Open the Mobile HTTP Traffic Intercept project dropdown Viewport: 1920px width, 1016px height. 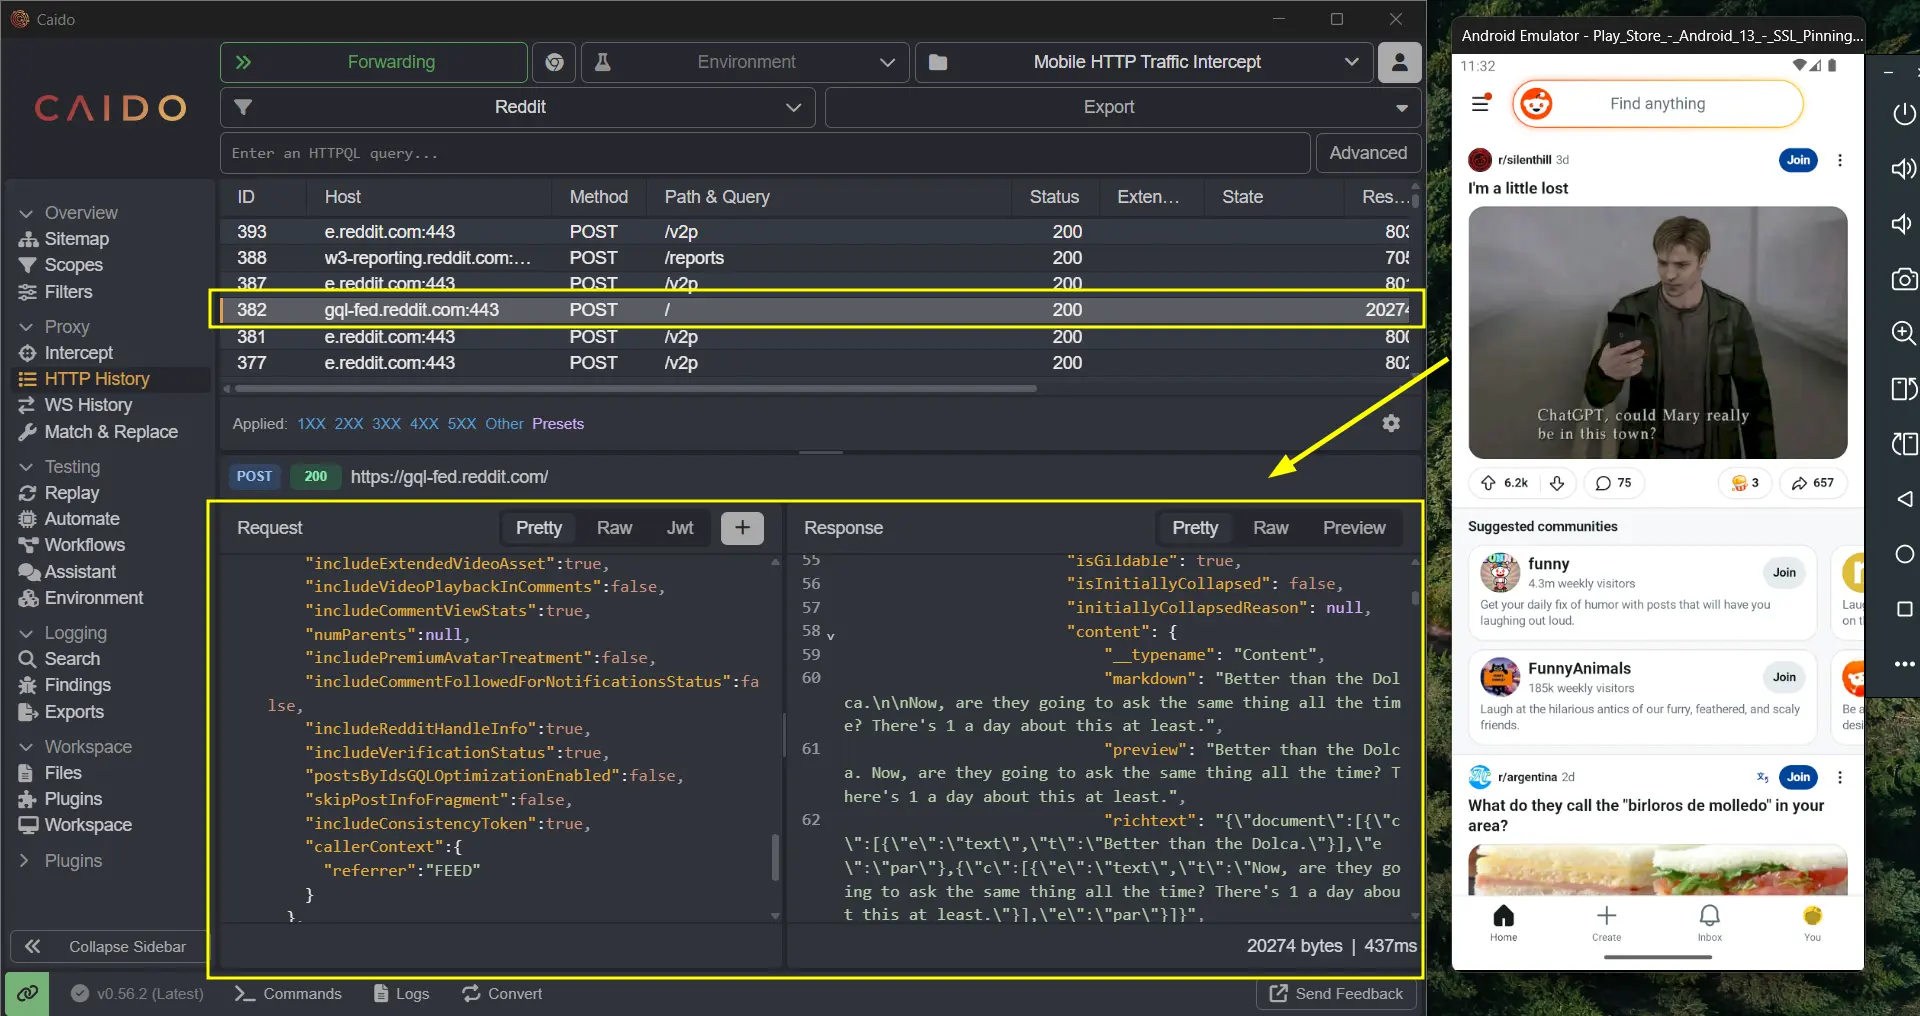tap(1144, 62)
